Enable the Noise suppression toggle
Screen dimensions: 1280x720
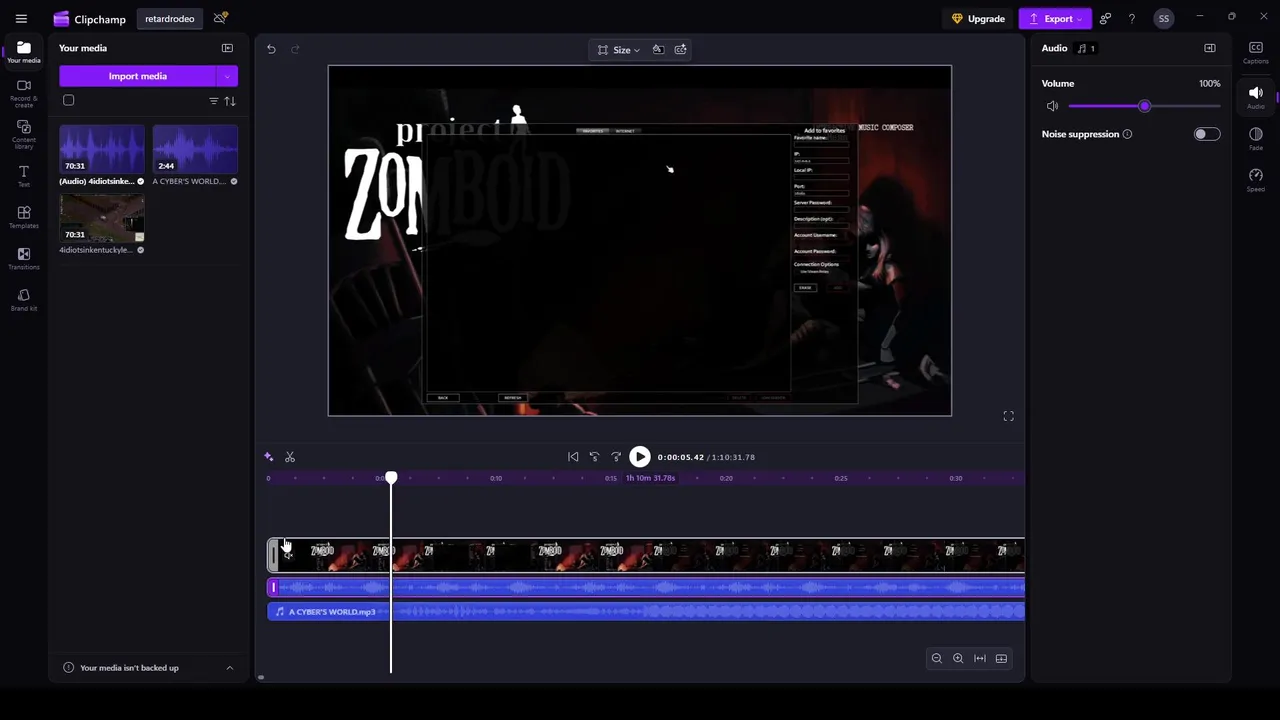(x=1207, y=134)
